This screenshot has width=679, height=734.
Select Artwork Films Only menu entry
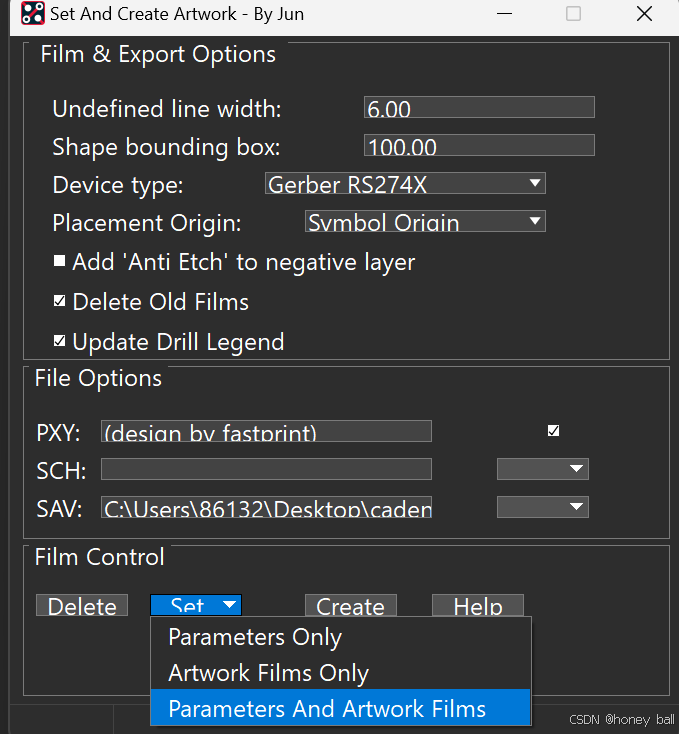(268, 673)
